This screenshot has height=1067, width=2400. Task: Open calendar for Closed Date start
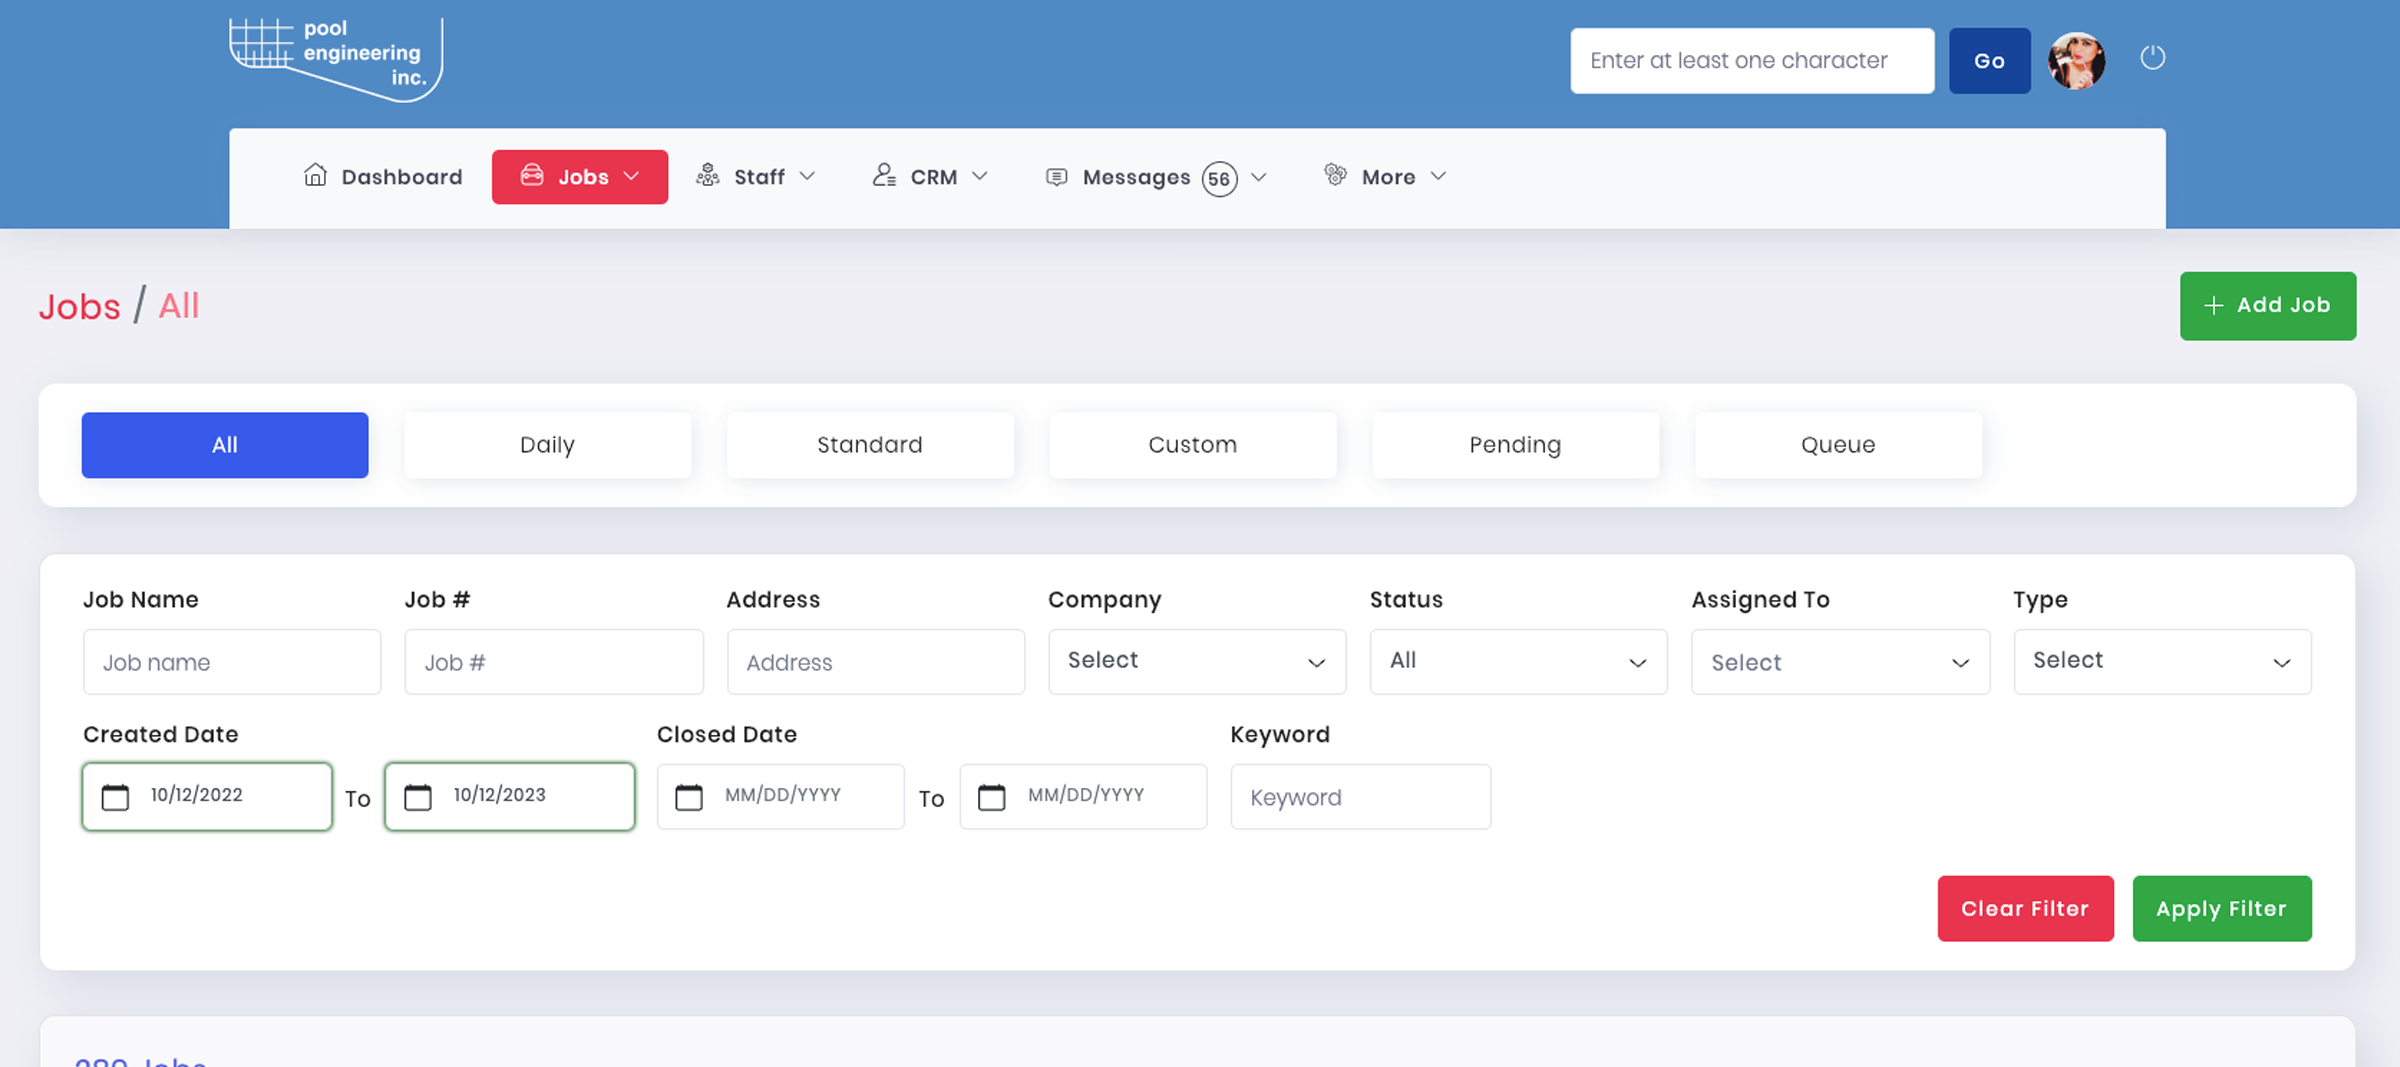[689, 797]
